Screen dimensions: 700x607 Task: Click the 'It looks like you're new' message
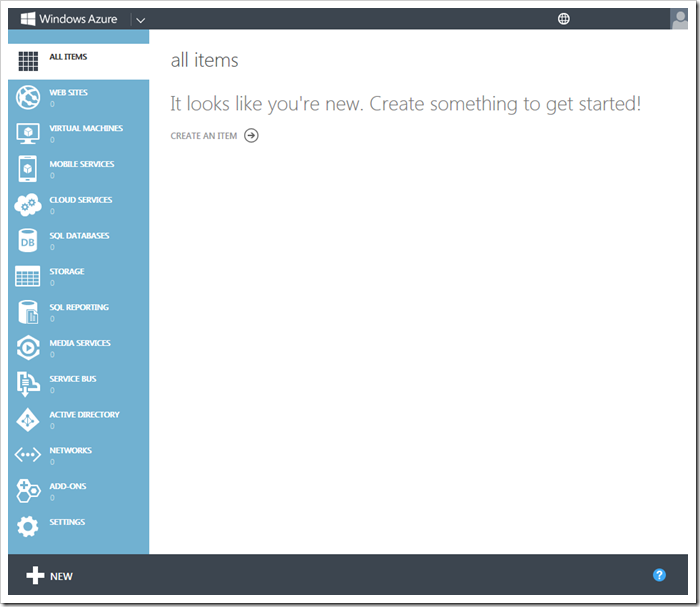[x=405, y=104]
